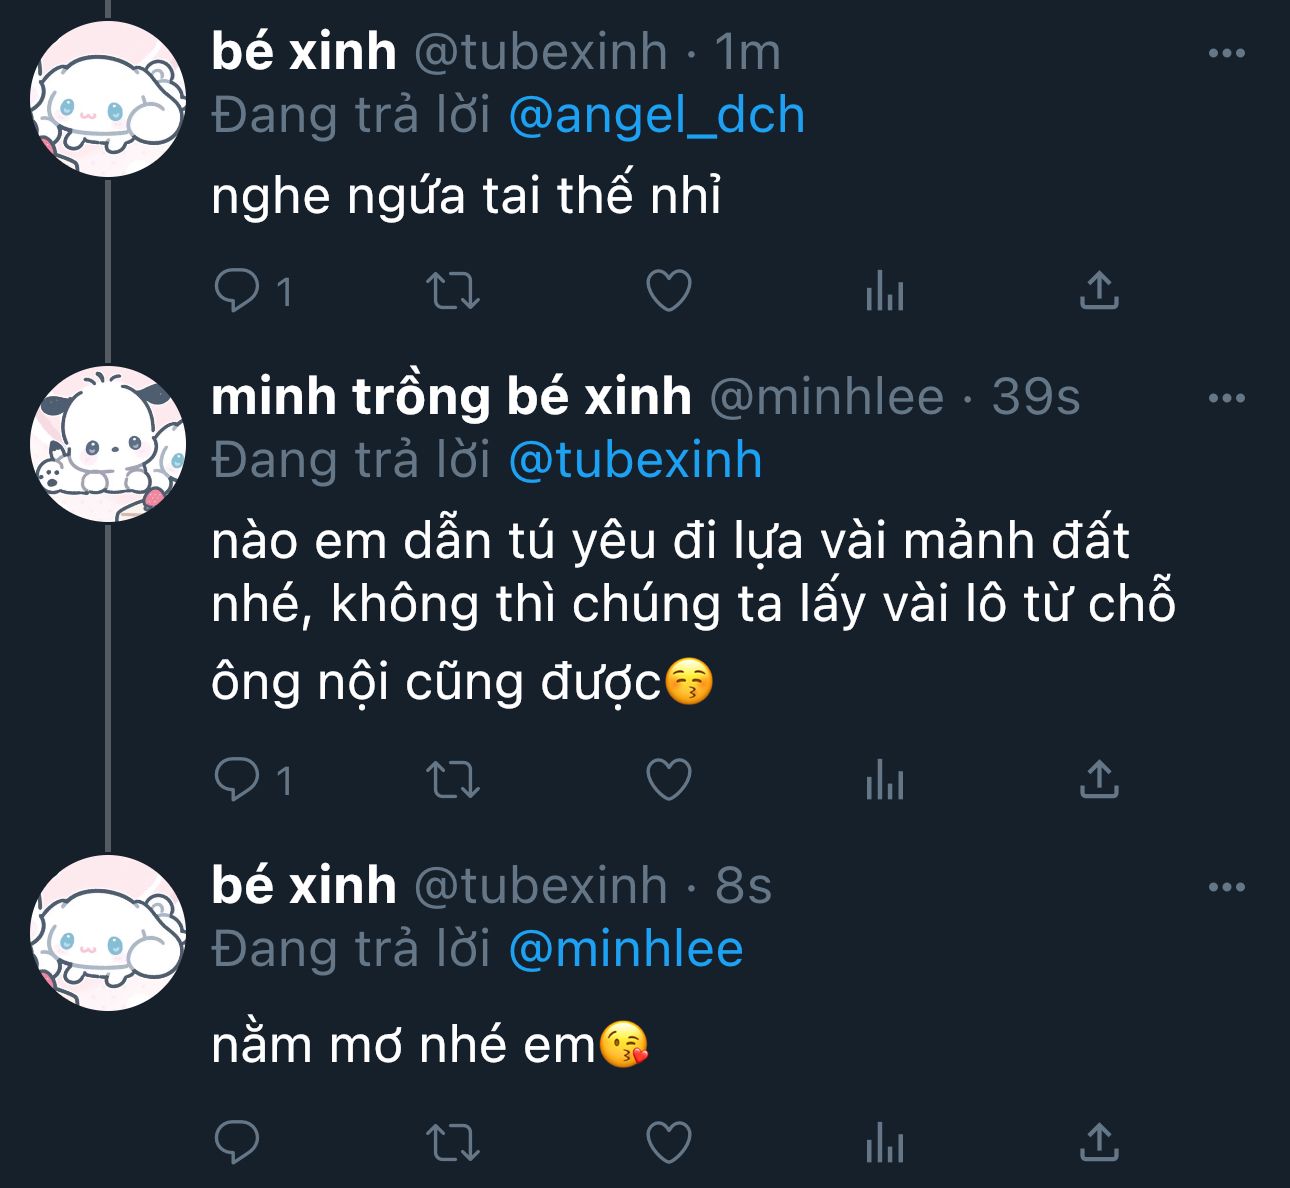Image resolution: width=1290 pixels, height=1188 pixels.
Task: Open minh trồng bé xinh's profile avatar
Action: pos(108,444)
